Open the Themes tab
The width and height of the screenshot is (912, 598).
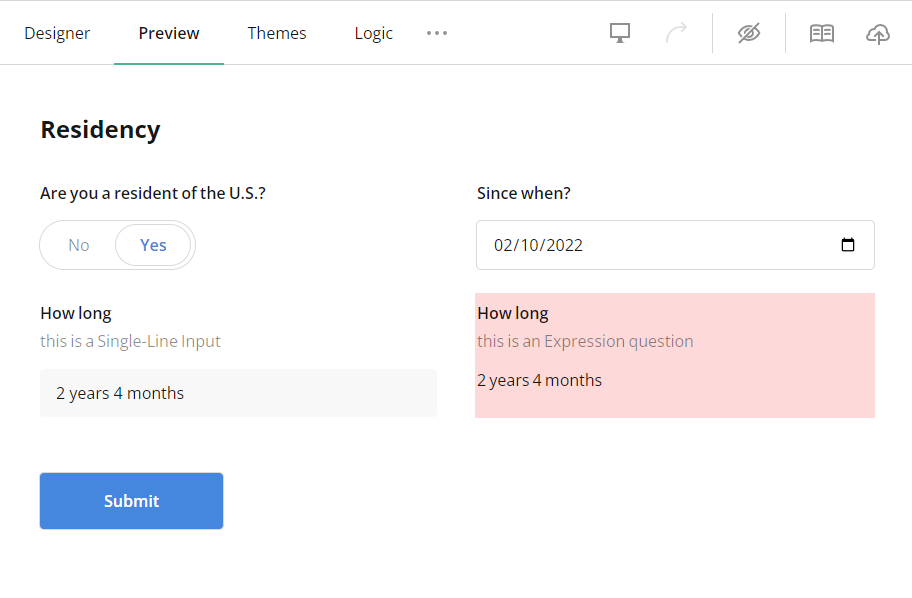(x=276, y=32)
